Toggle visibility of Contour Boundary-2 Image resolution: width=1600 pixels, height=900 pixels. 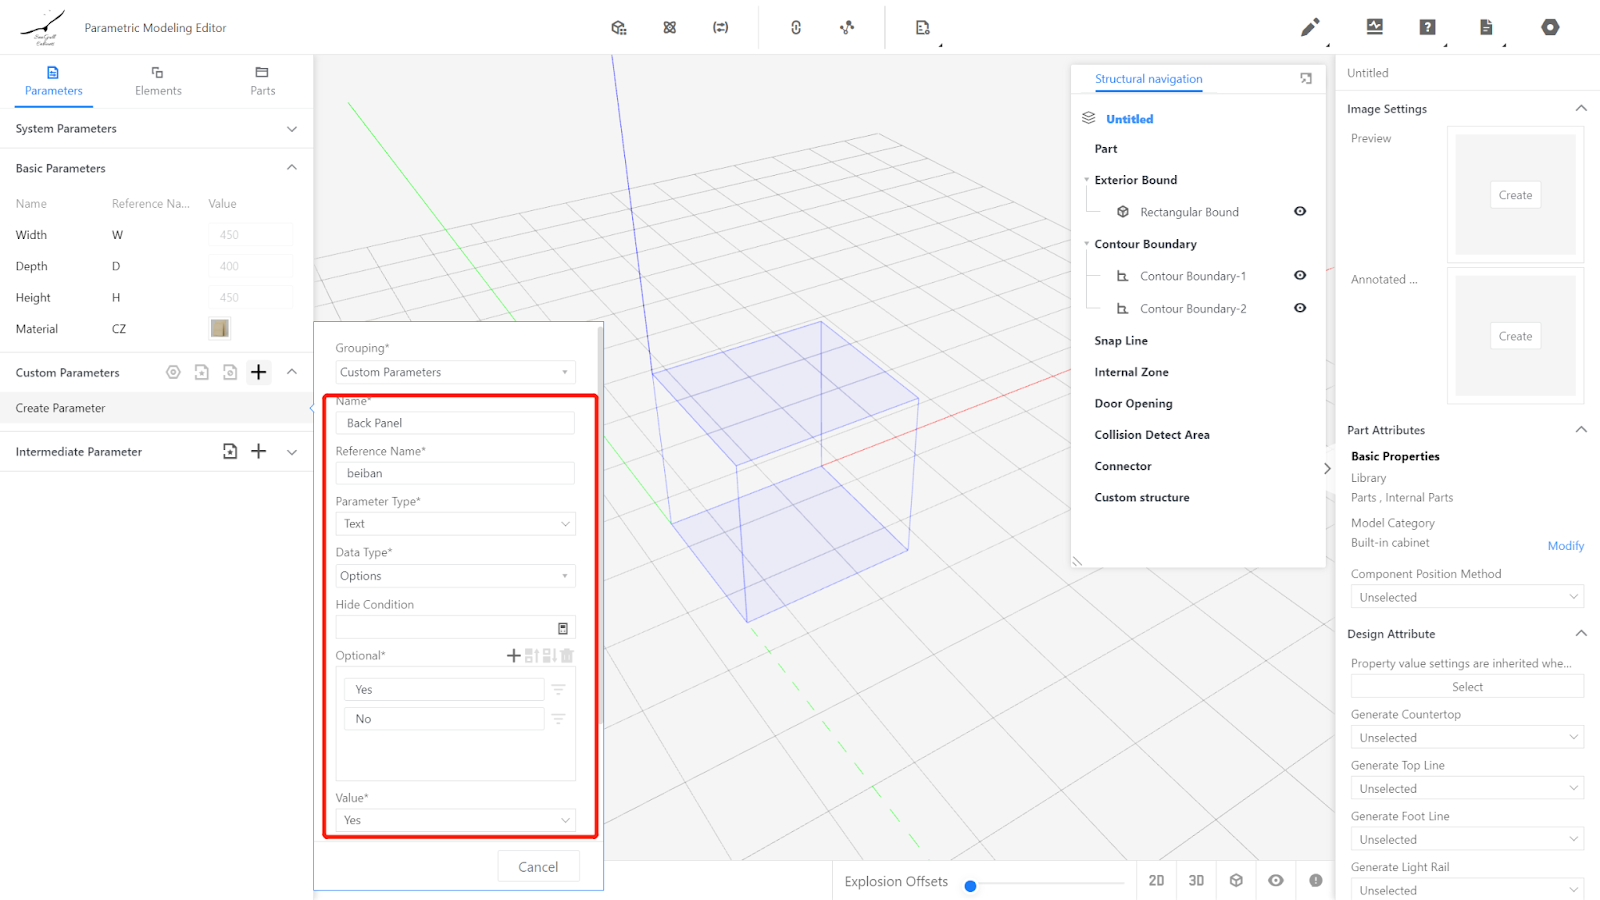[x=1300, y=308]
